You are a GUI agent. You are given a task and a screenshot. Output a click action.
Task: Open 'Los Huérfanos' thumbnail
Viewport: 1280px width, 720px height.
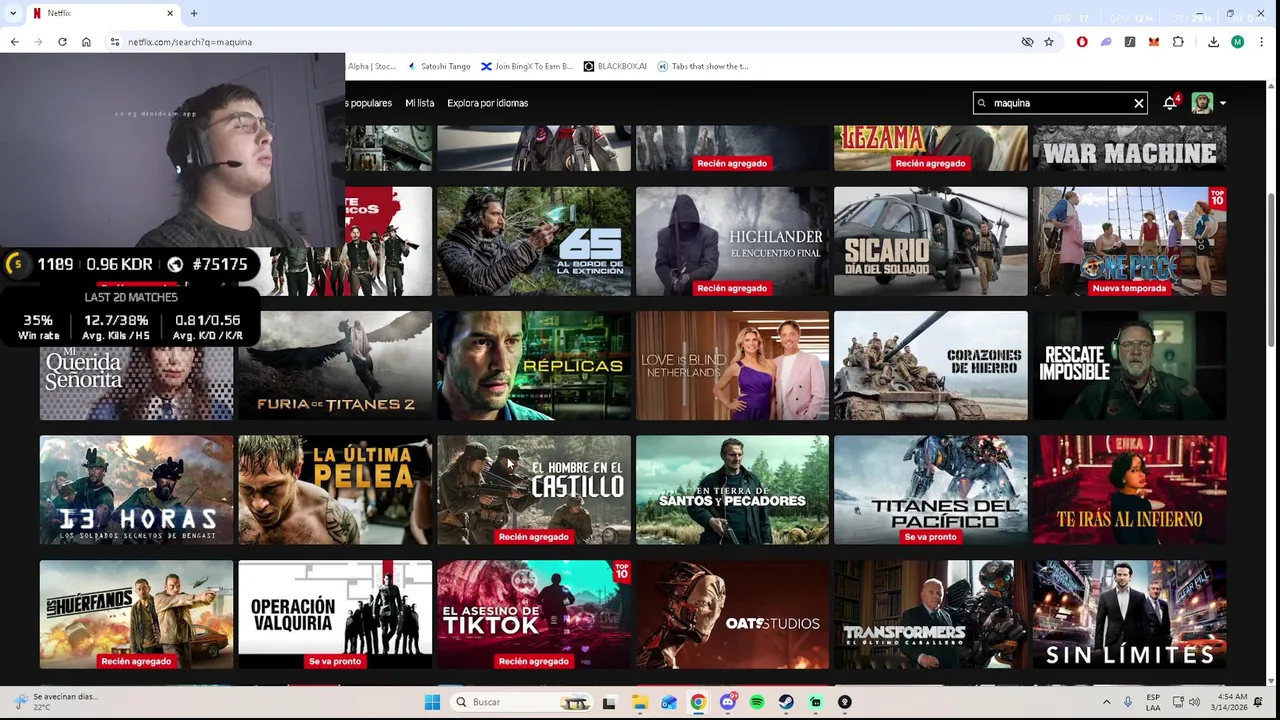point(136,614)
